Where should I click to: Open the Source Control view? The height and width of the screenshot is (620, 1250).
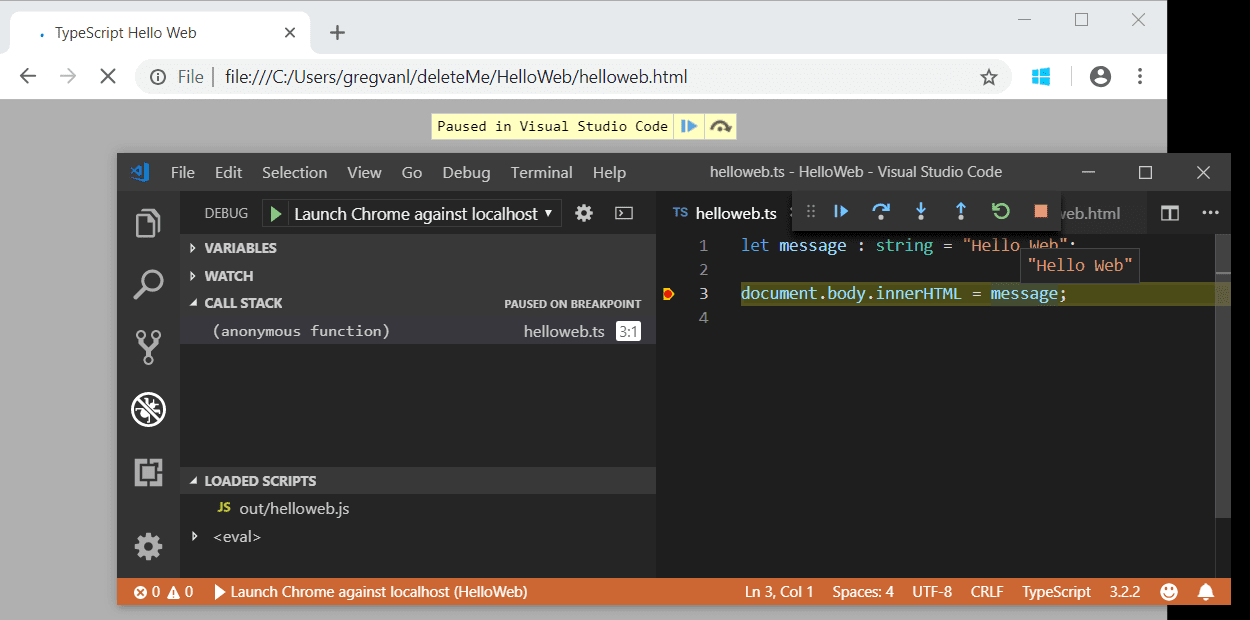[x=148, y=347]
